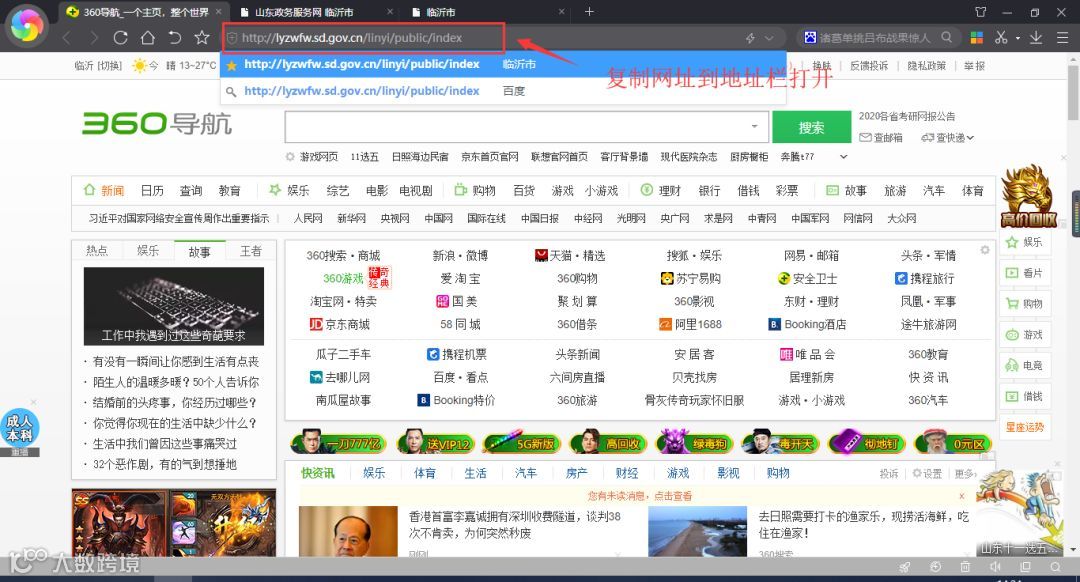Select the 热点 news tab
Image resolution: width=1080 pixels, height=582 pixels.
point(96,251)
